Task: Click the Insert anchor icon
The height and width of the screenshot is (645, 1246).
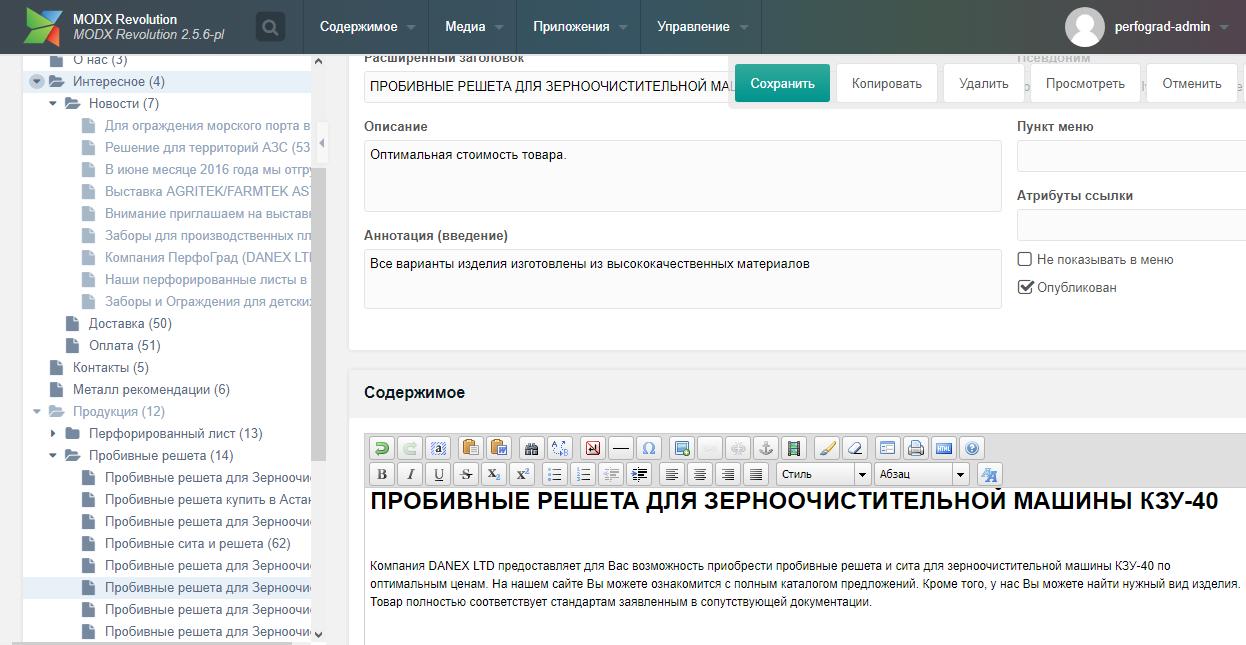Action: click(x=766, y=448)
